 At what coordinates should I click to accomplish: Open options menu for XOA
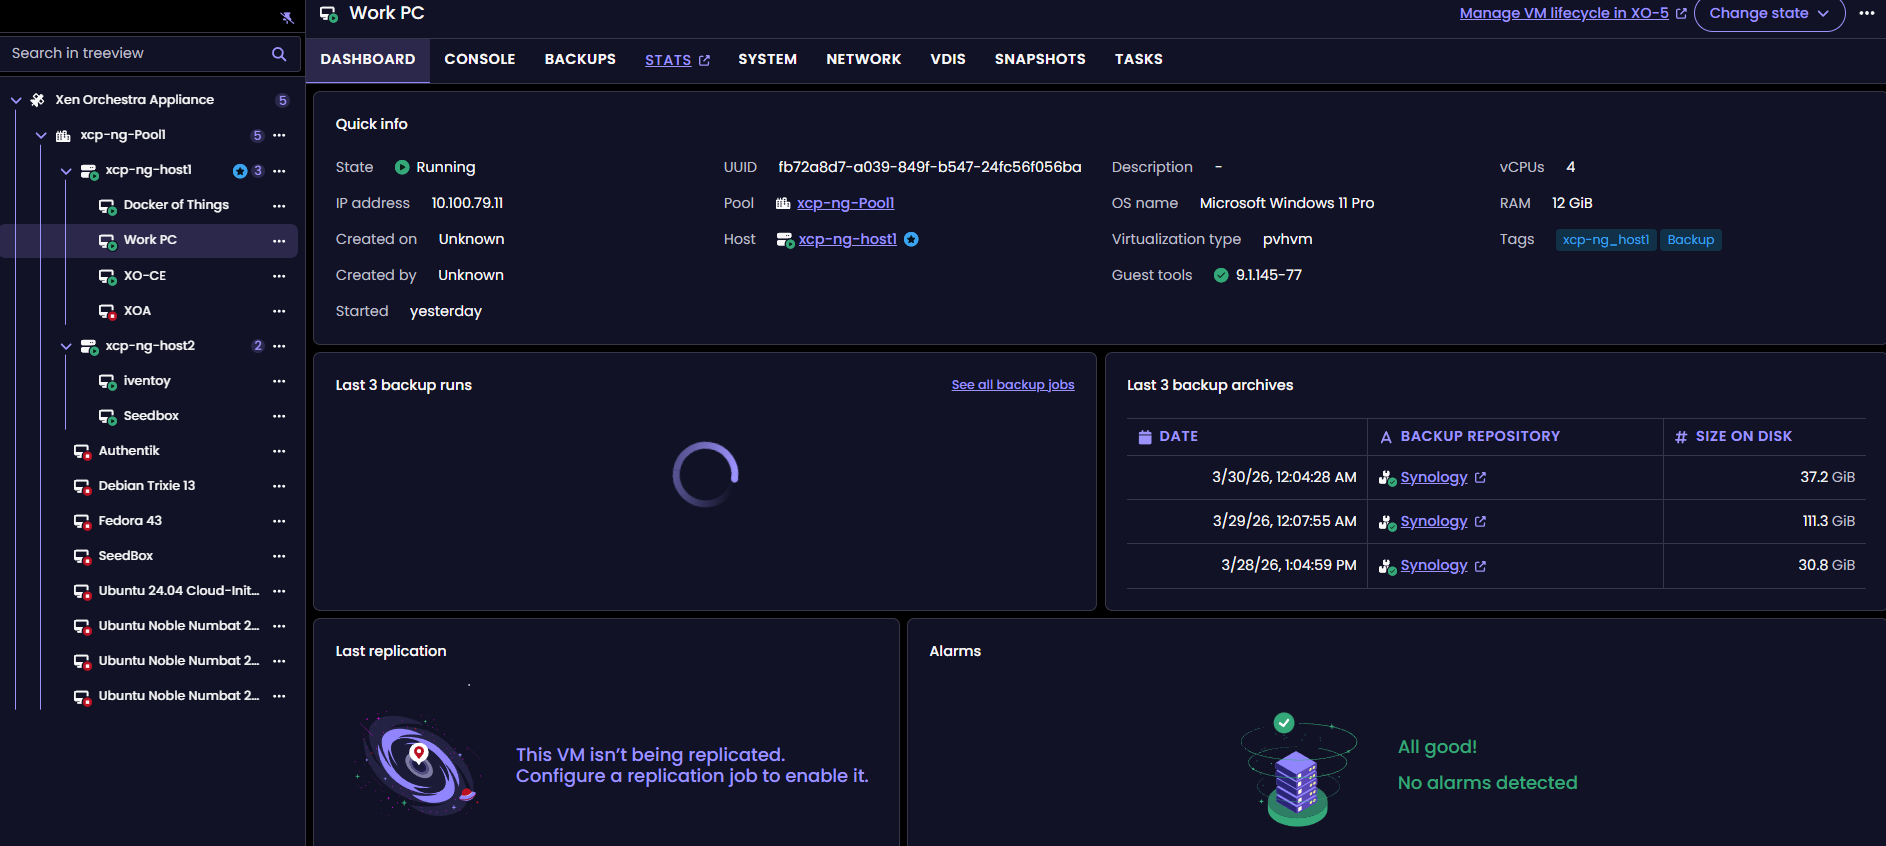[x=279, y=311]
